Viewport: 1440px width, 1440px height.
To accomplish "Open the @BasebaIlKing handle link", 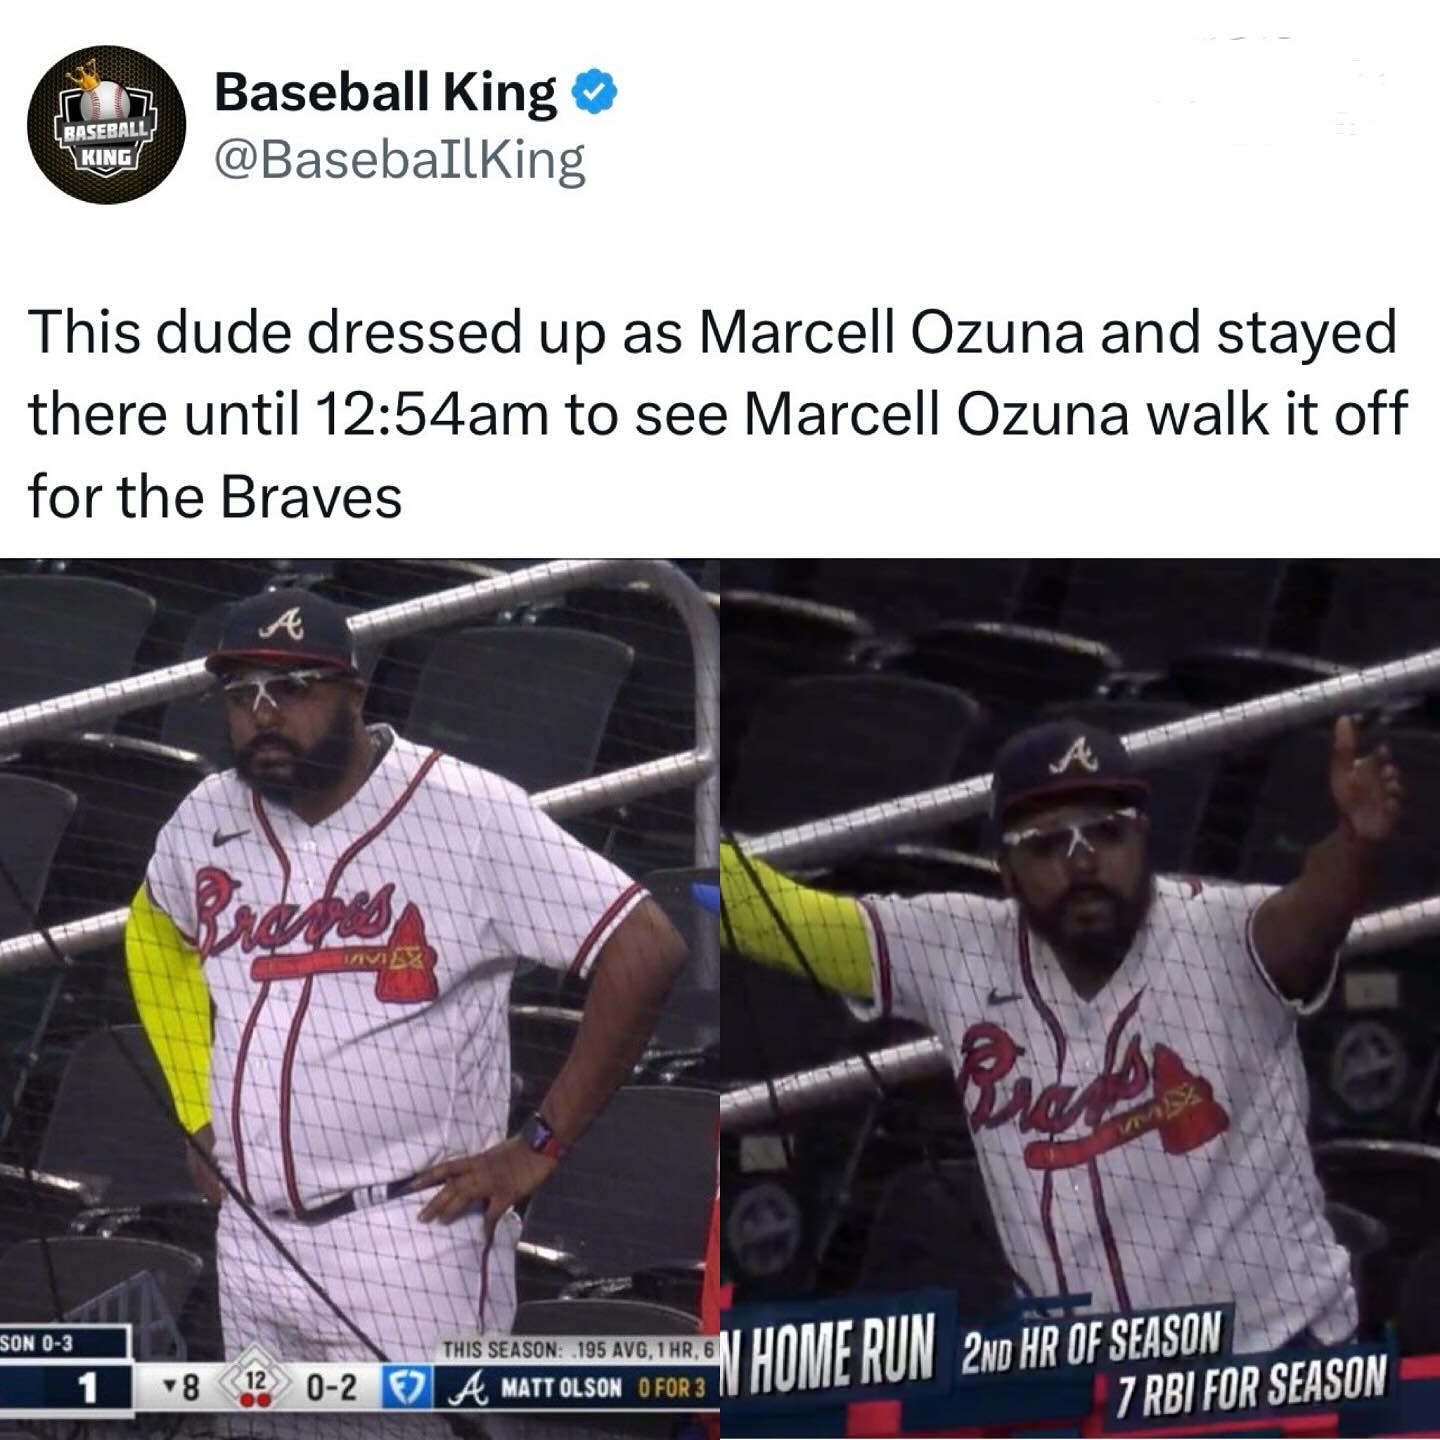I will click(x=401, y=160).
